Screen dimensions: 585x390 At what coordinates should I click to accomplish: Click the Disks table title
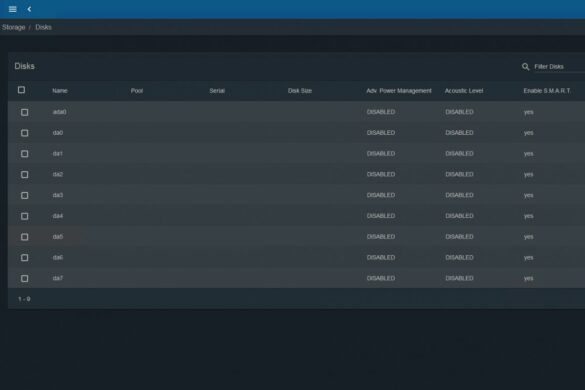point(25,66)
